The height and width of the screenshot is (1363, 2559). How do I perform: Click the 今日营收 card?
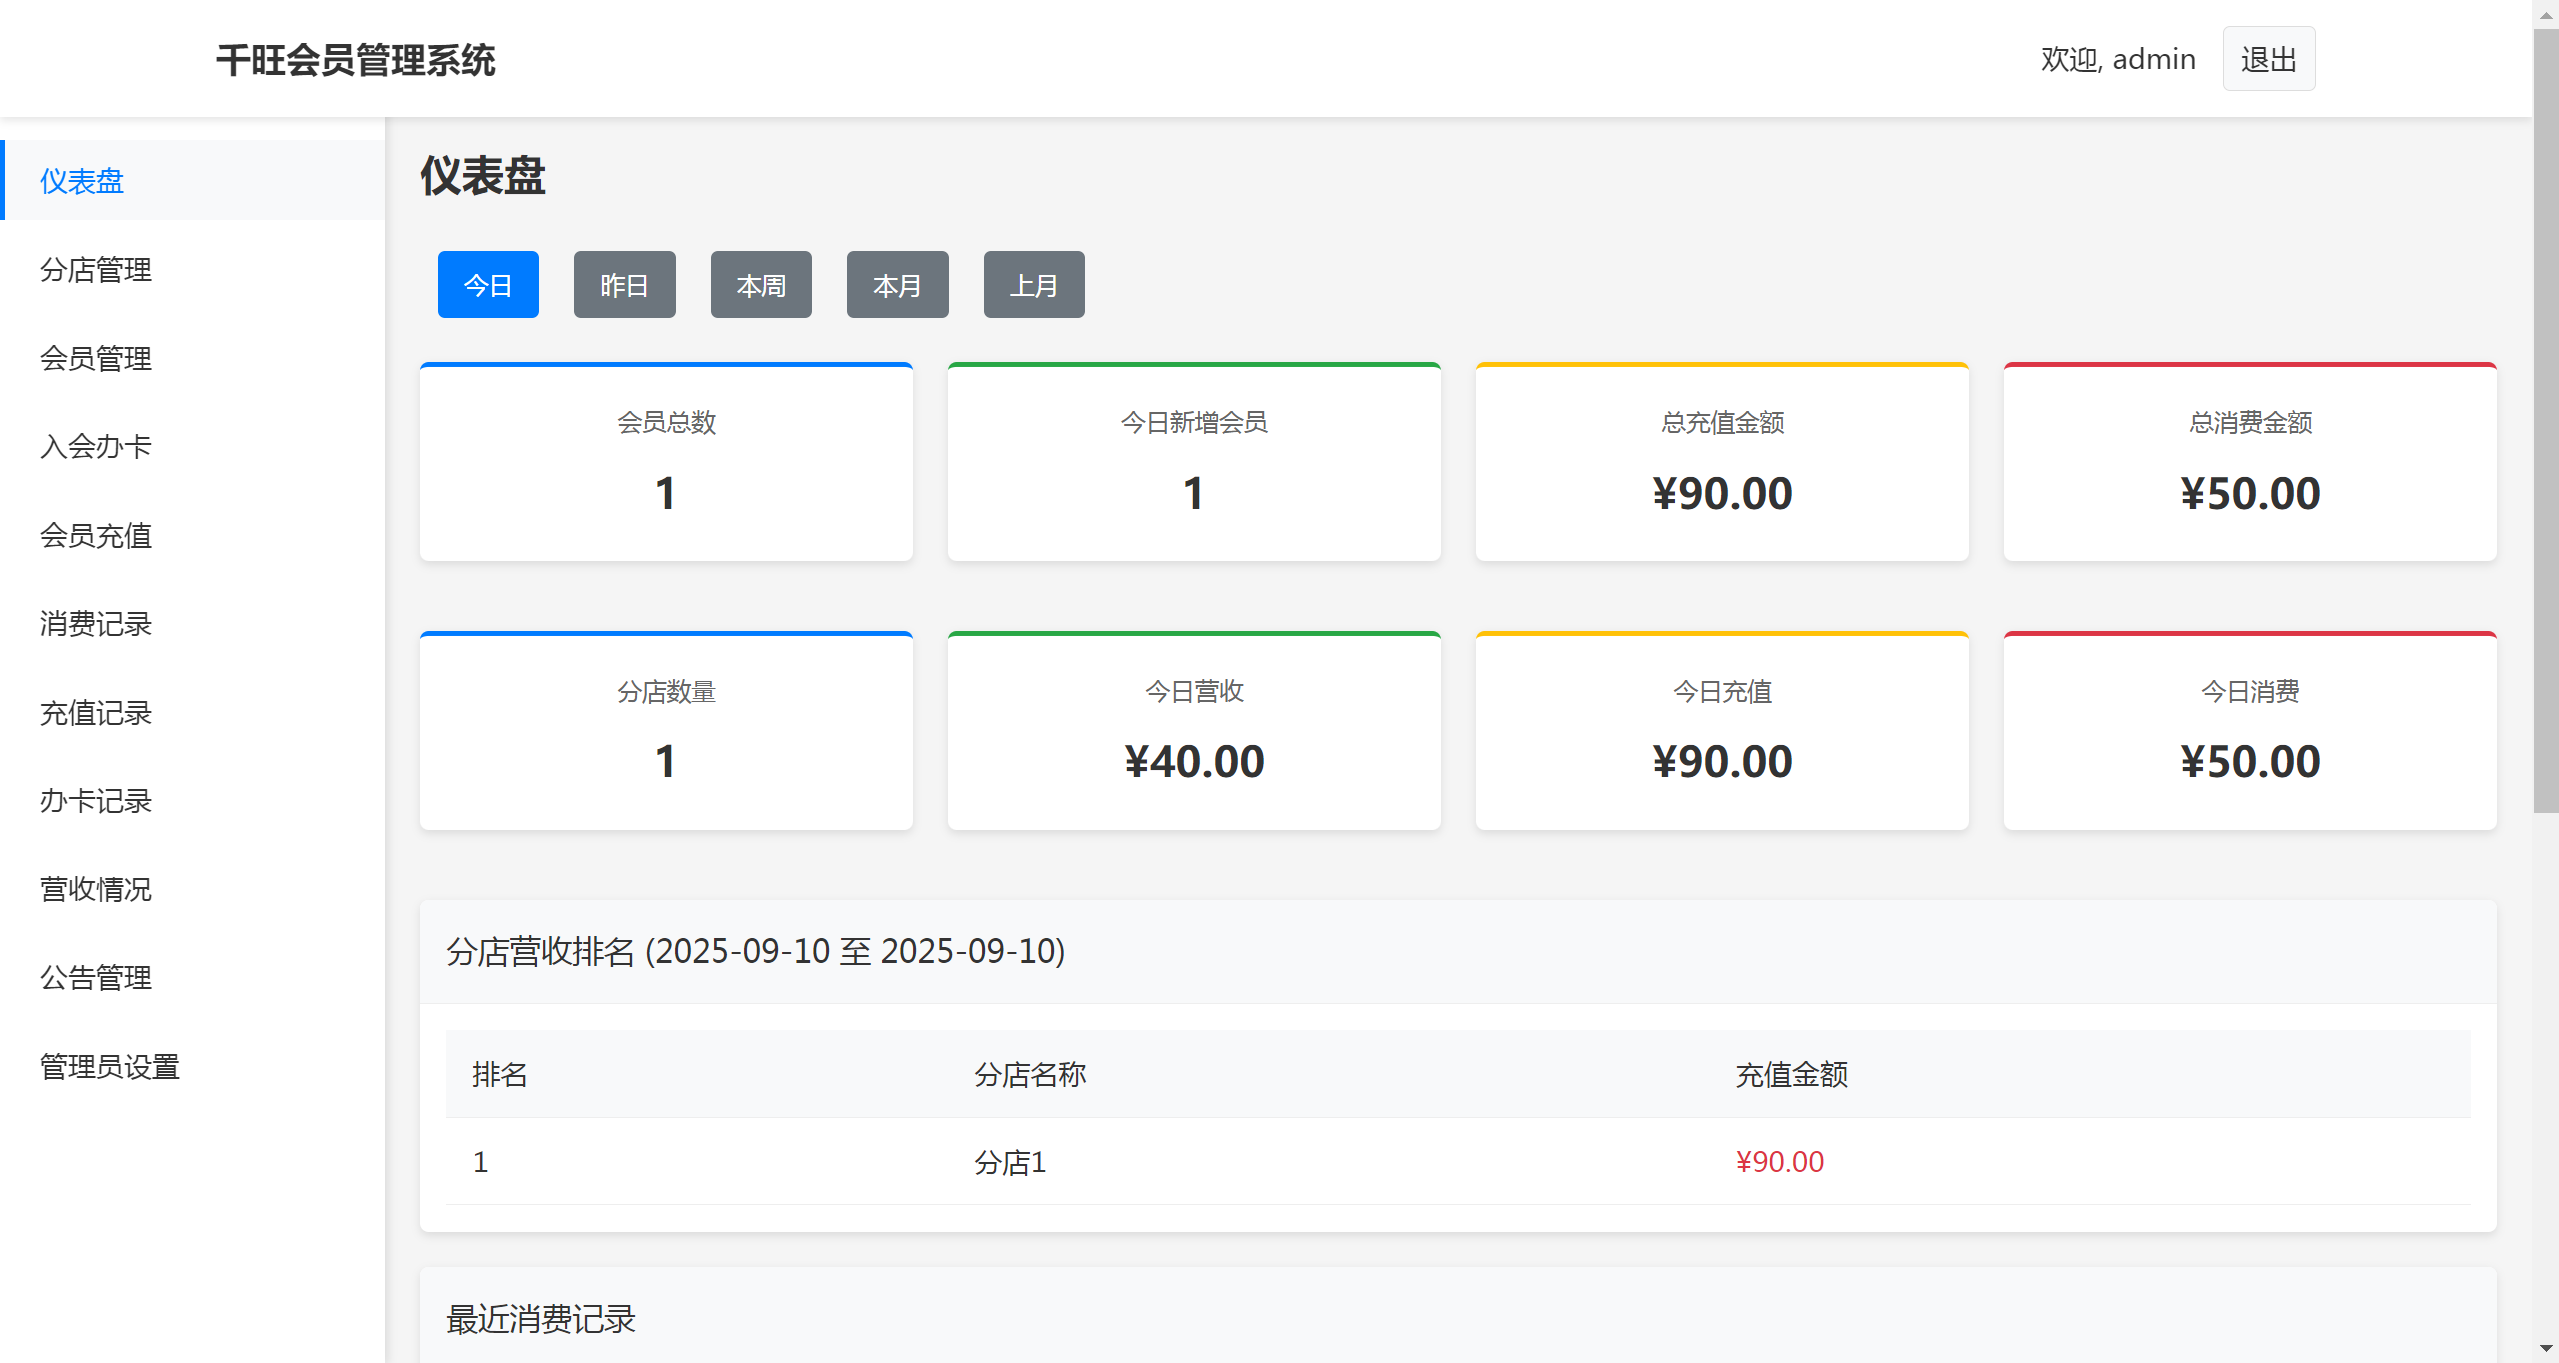[x=1194, y=731]
